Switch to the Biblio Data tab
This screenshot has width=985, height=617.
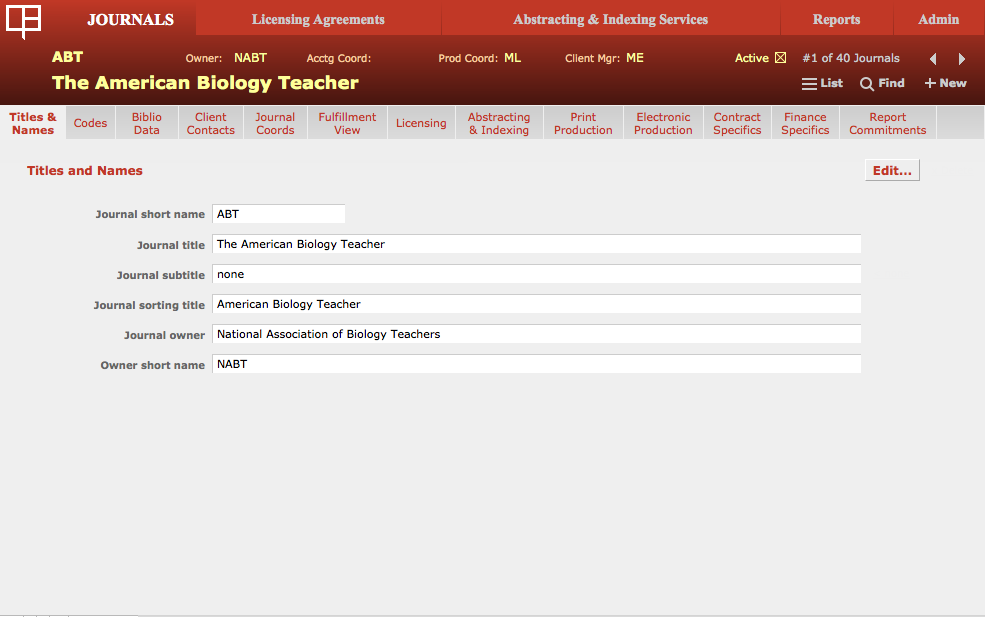147,123
